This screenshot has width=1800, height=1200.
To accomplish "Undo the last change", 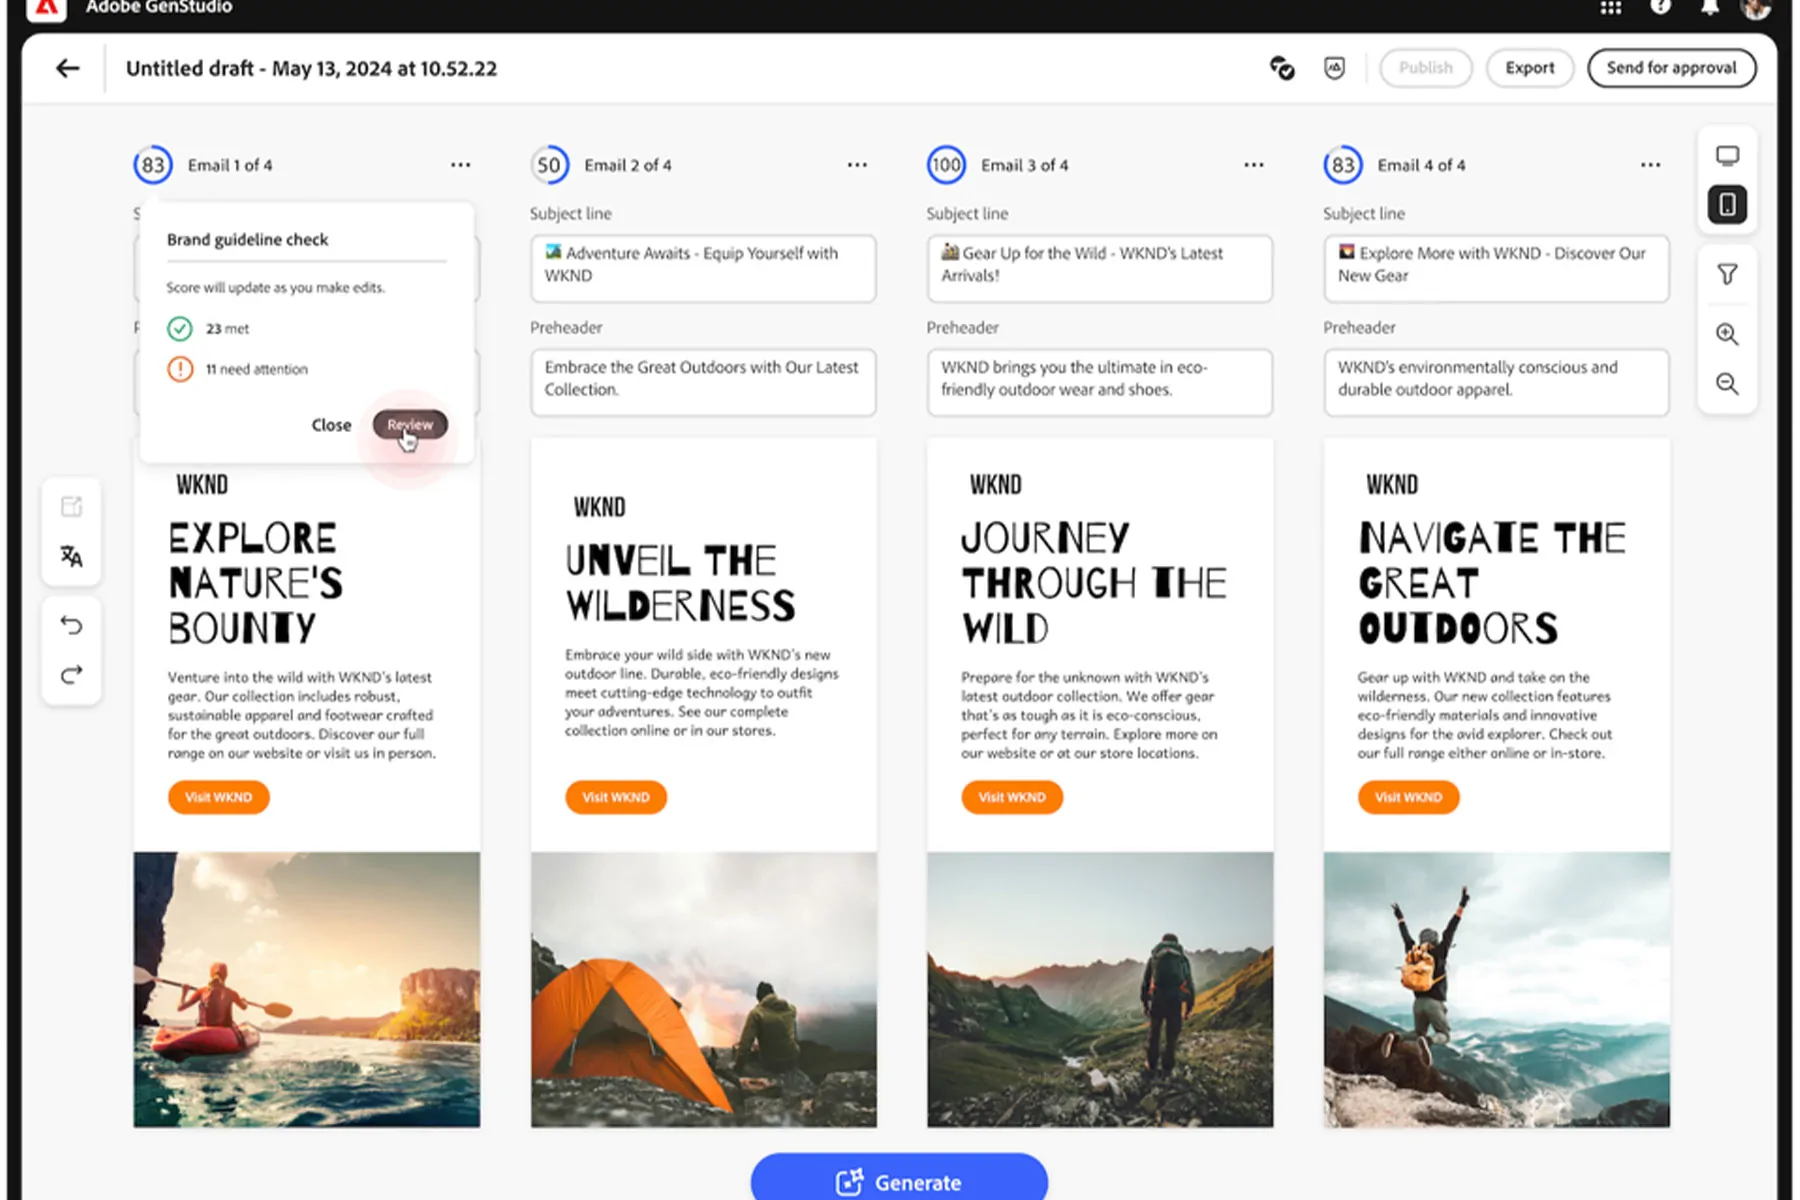I will 71,625.
